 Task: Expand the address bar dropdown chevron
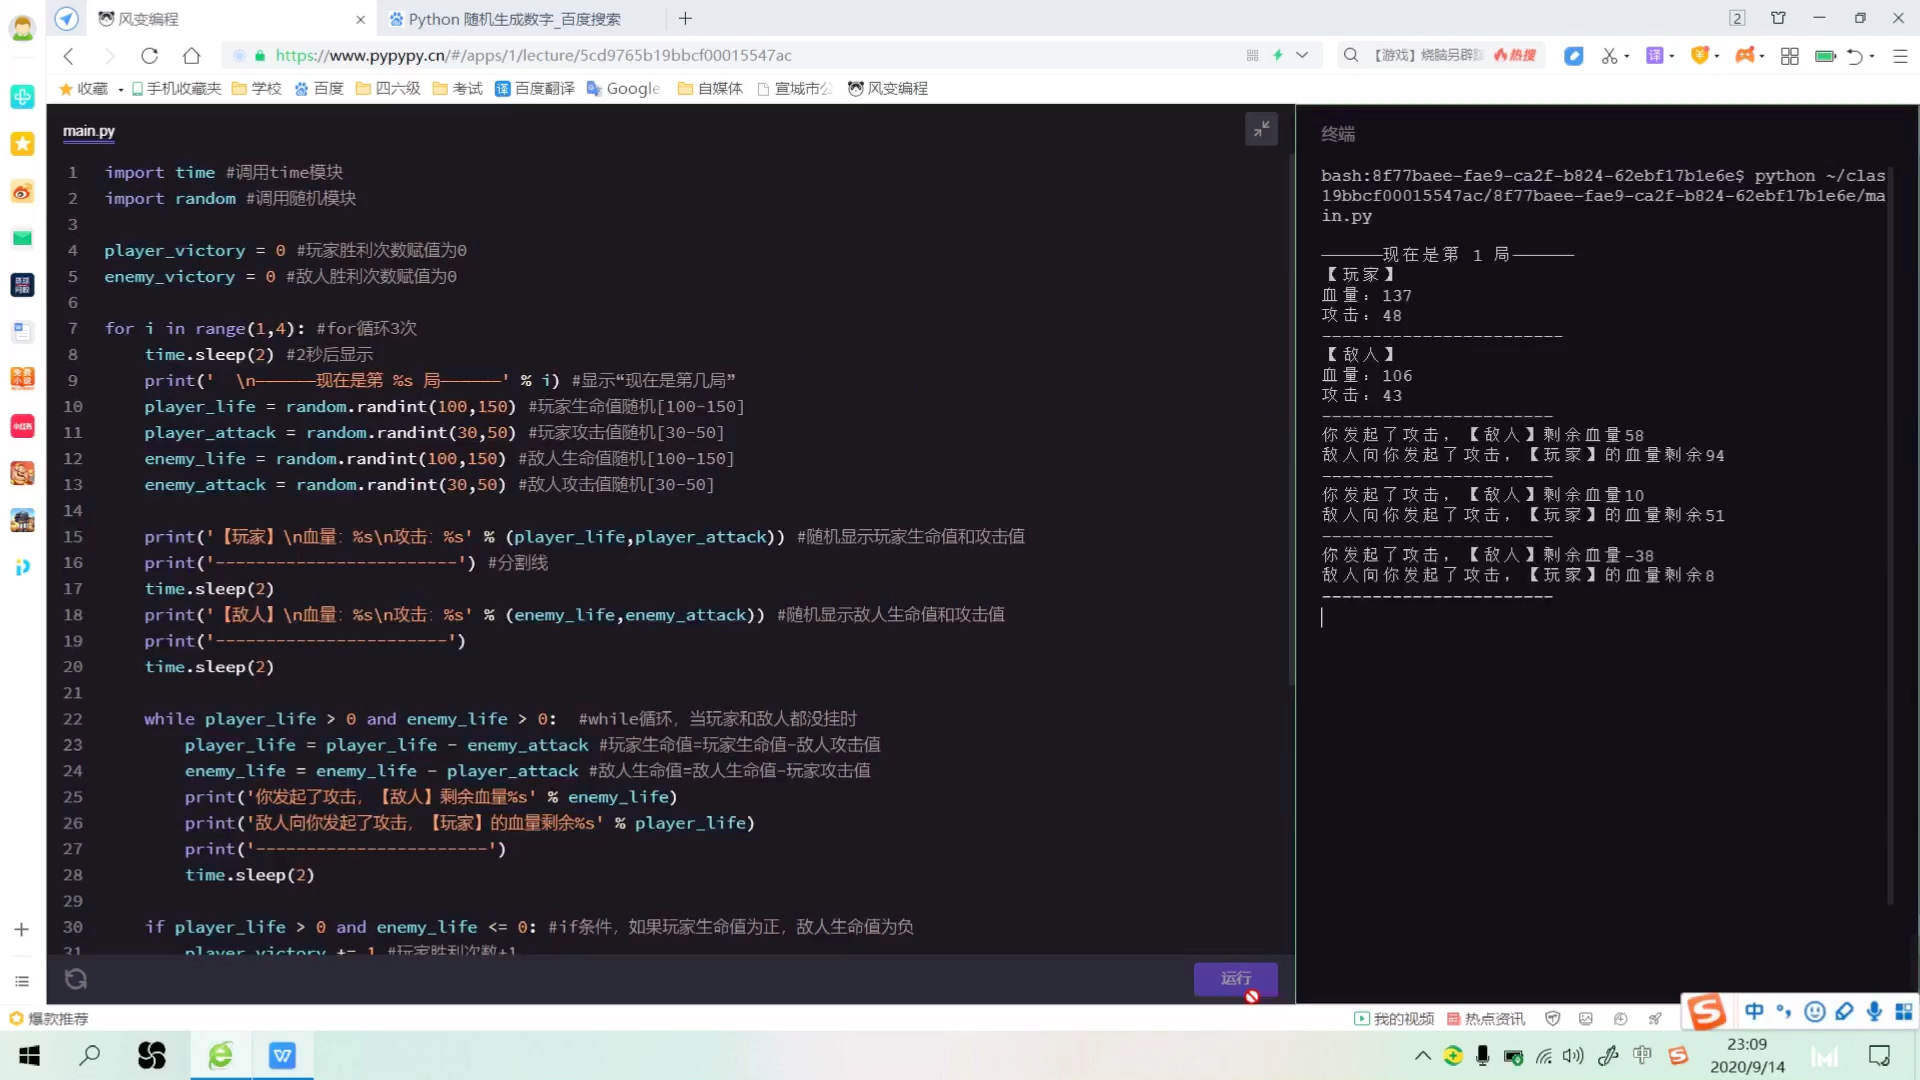(1302, 55)
